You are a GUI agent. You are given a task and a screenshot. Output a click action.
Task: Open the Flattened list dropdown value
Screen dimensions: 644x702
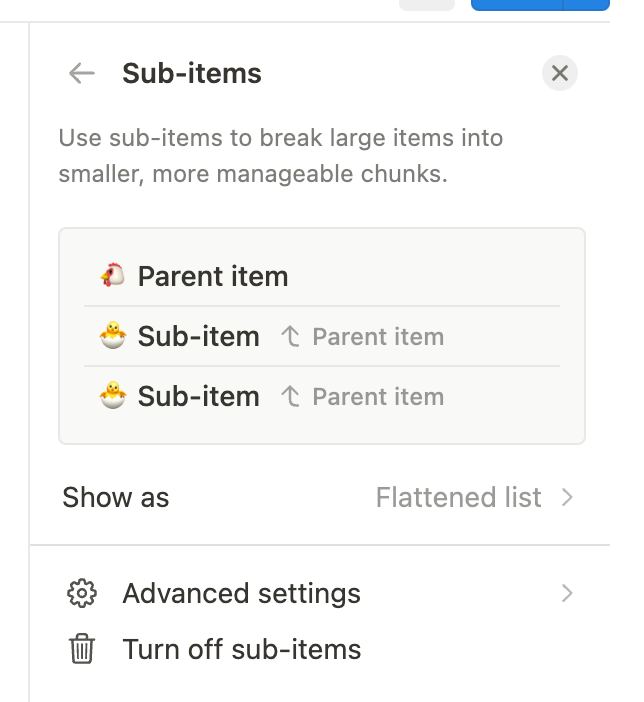pyautogui.click(x=459, y=497)
